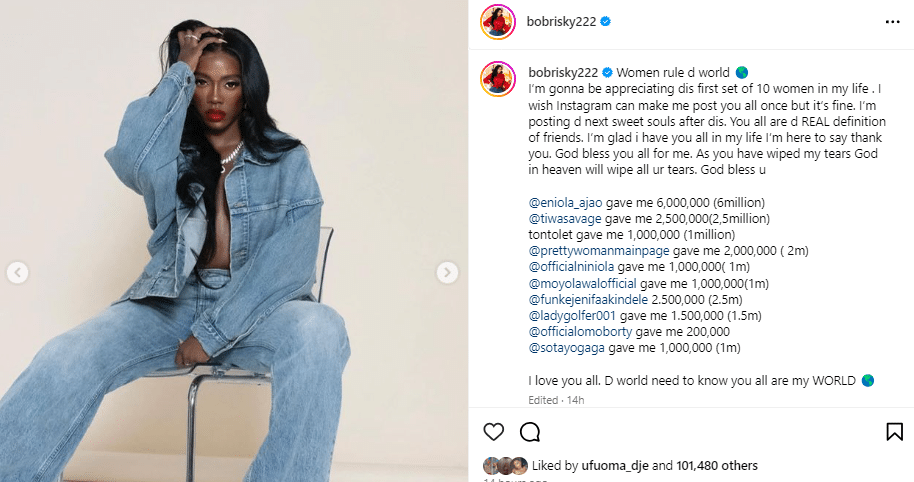Open @ladygolfer001 mention
This screenshot has width=914, height=482.
click(x=572, y=316)
